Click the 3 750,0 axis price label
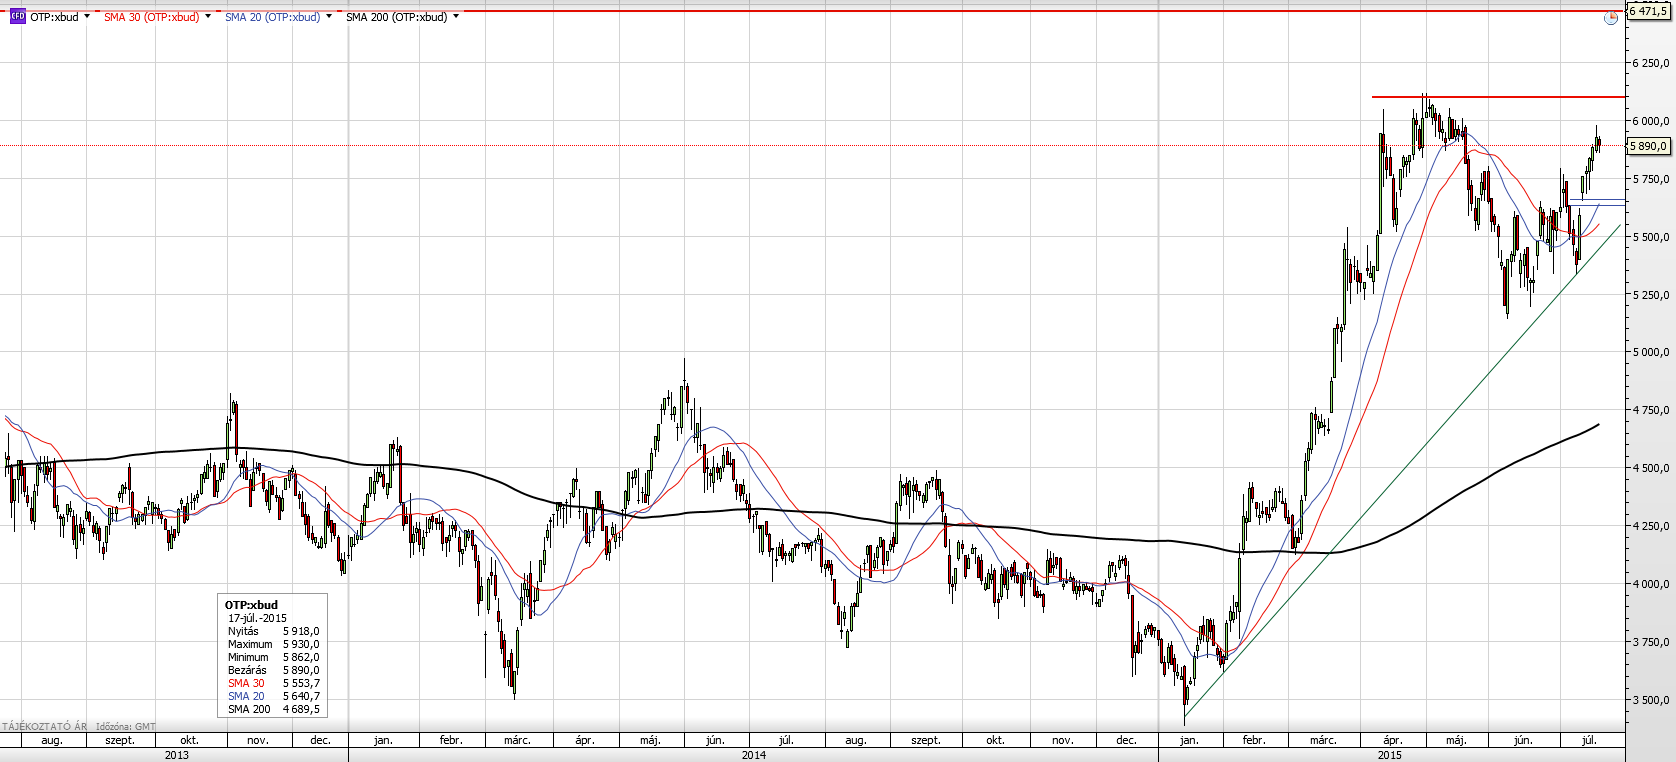 tap(1650, 642)
